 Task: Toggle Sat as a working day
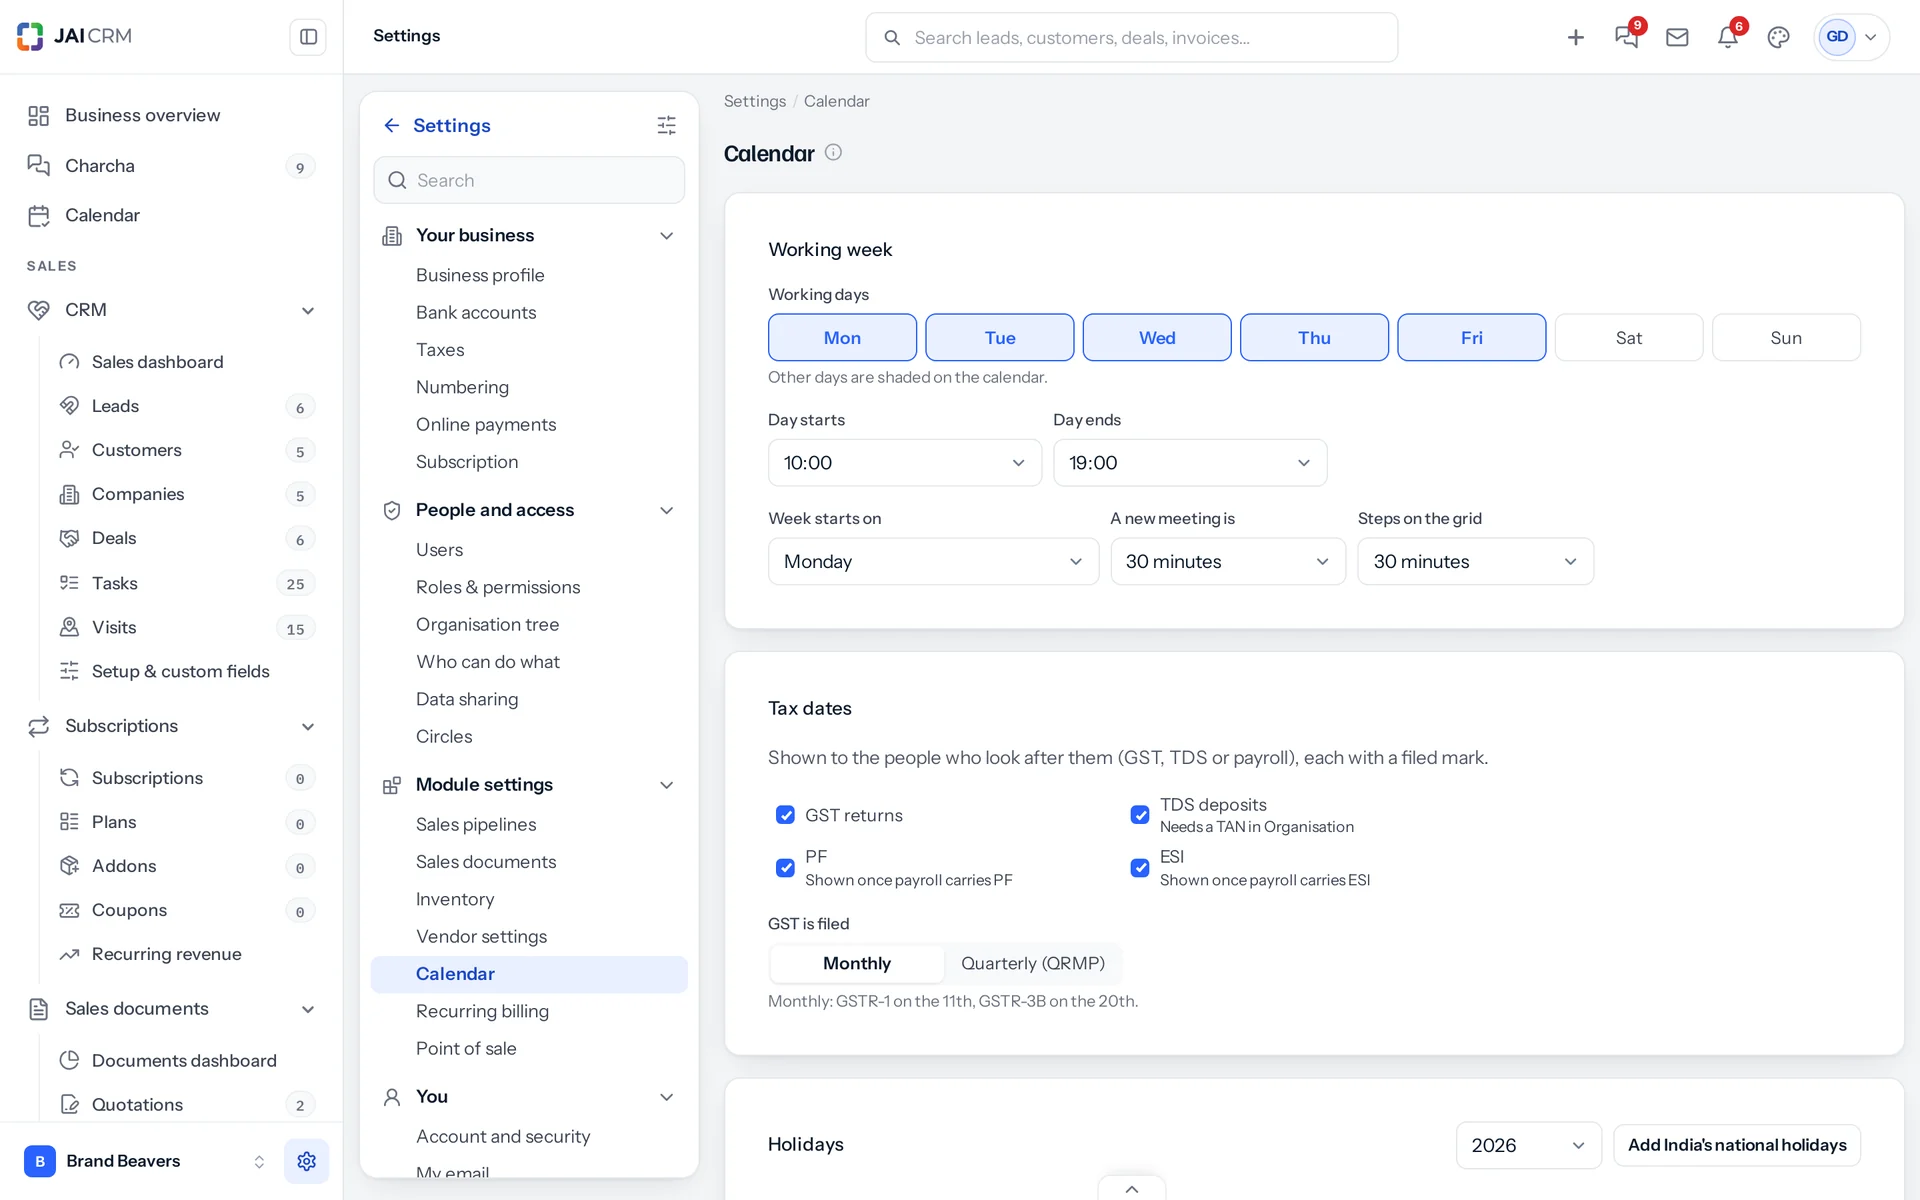pyautogui.click(x=1629, y=338)
